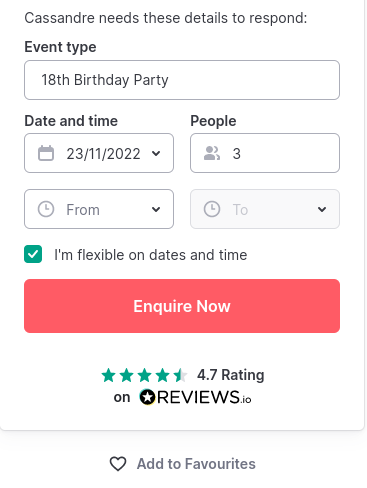Select the 23/11/2022 date value

click(103, 154)
